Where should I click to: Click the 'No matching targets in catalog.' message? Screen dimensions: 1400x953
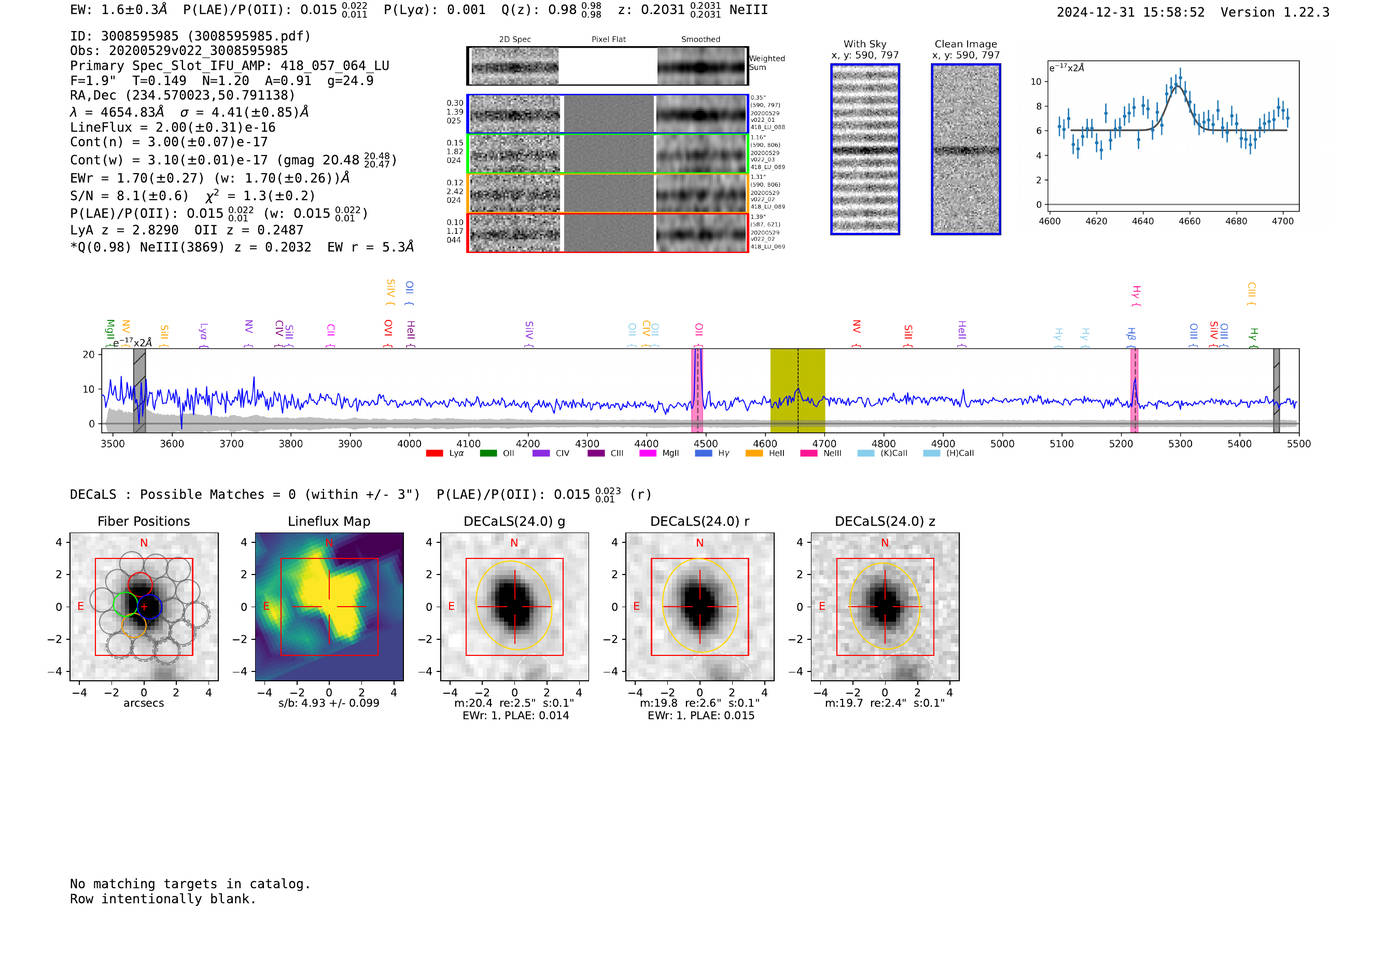190,884
